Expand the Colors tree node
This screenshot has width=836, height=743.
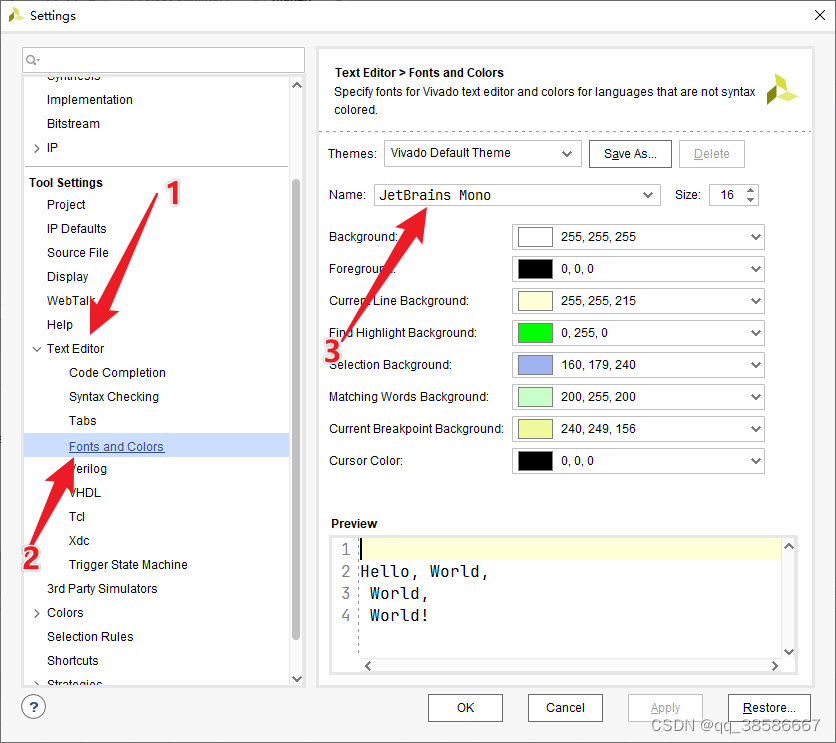(x=36, y=613)
